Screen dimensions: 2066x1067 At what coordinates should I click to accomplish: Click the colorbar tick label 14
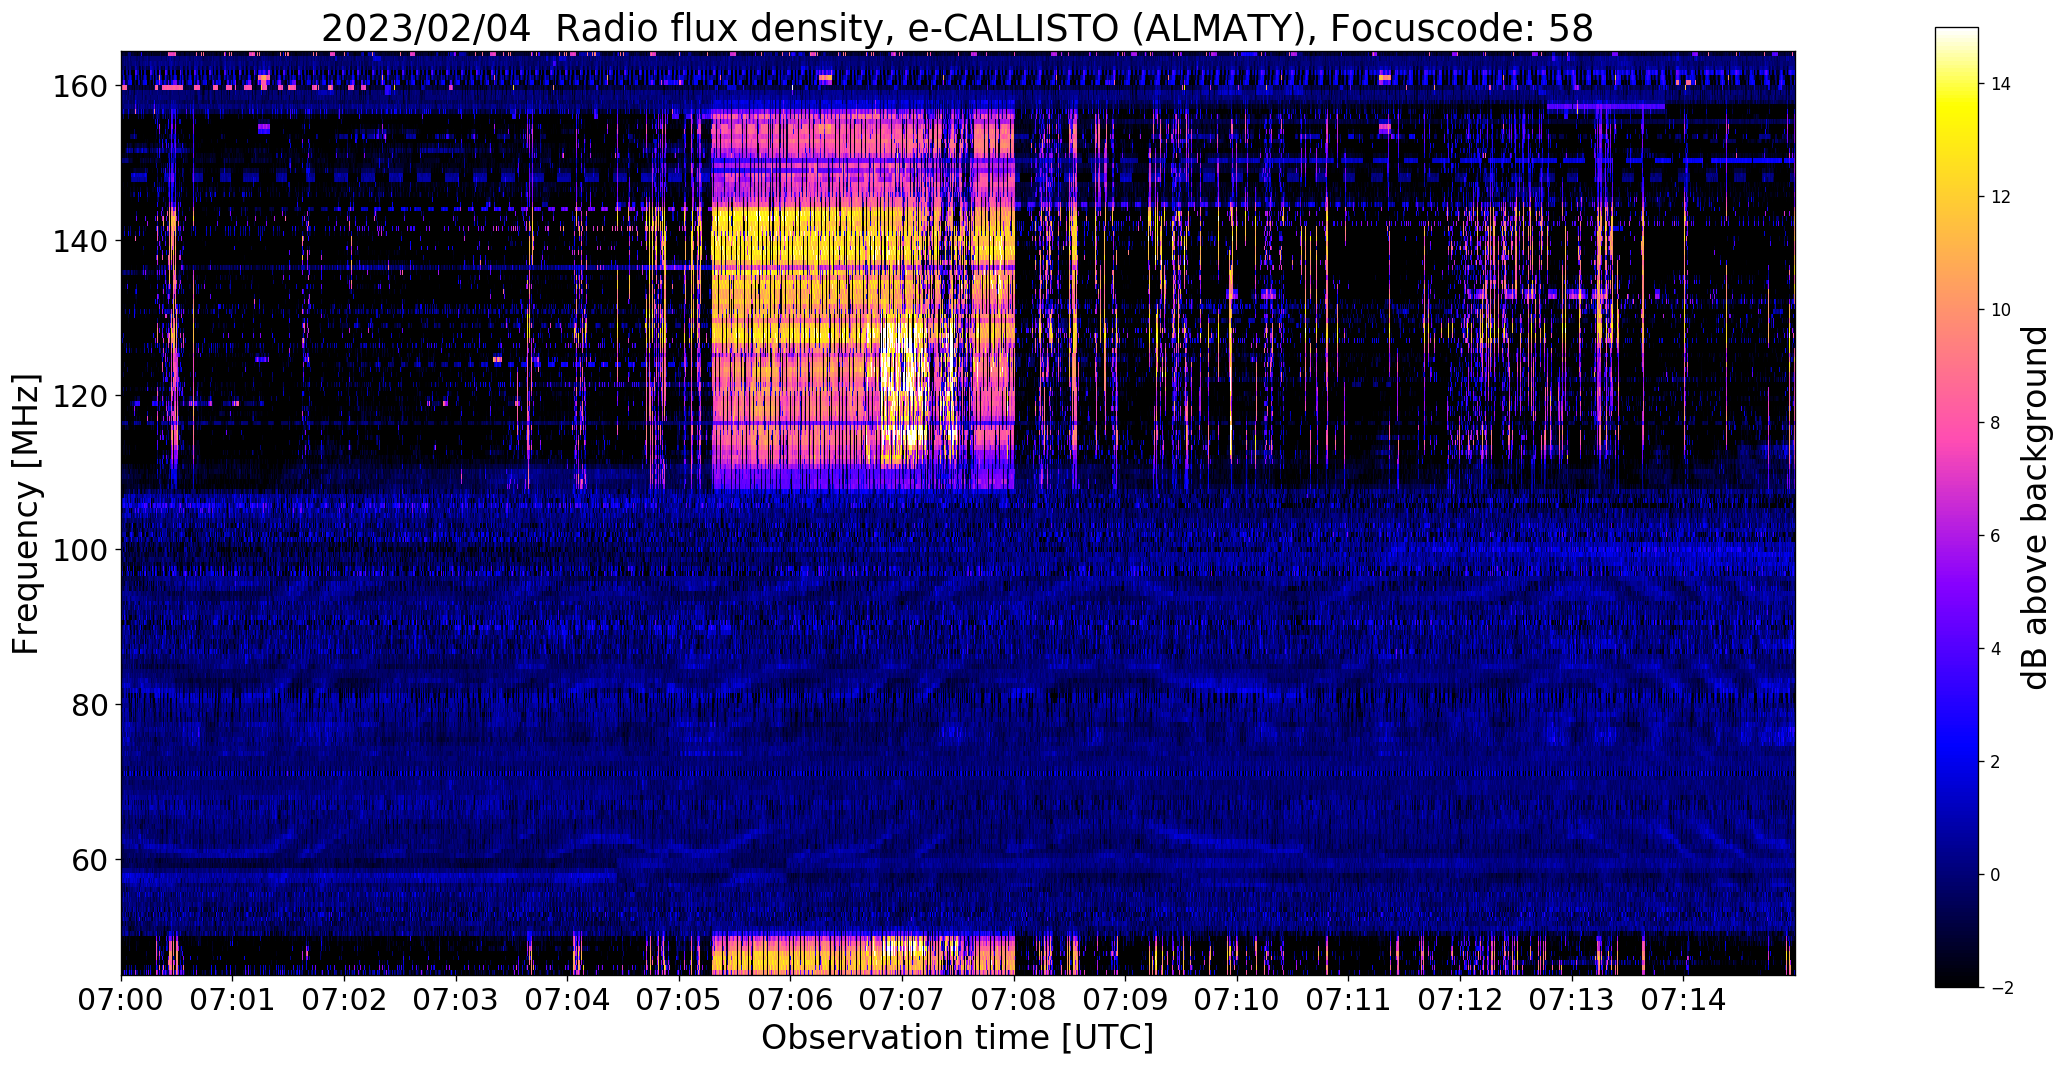[x=2001, y=84]
